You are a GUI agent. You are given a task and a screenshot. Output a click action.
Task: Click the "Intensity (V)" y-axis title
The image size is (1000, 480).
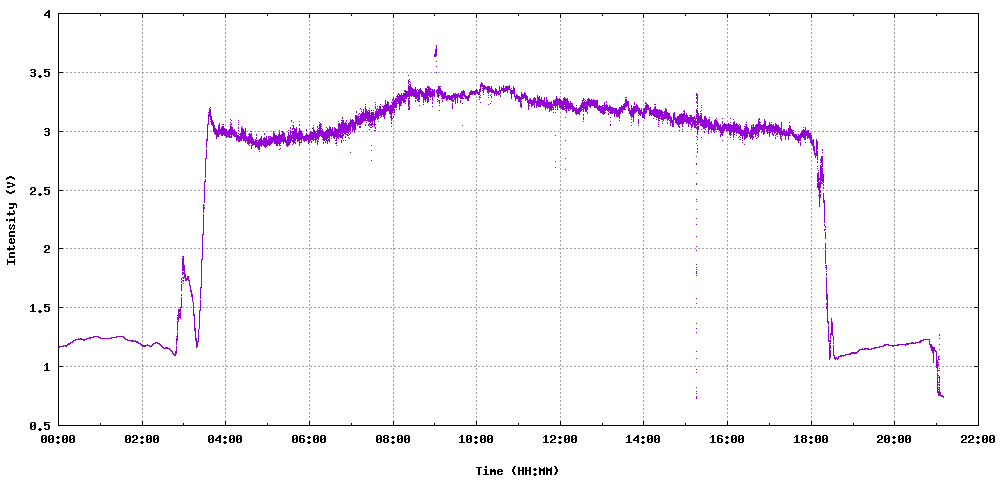point(12,219)
